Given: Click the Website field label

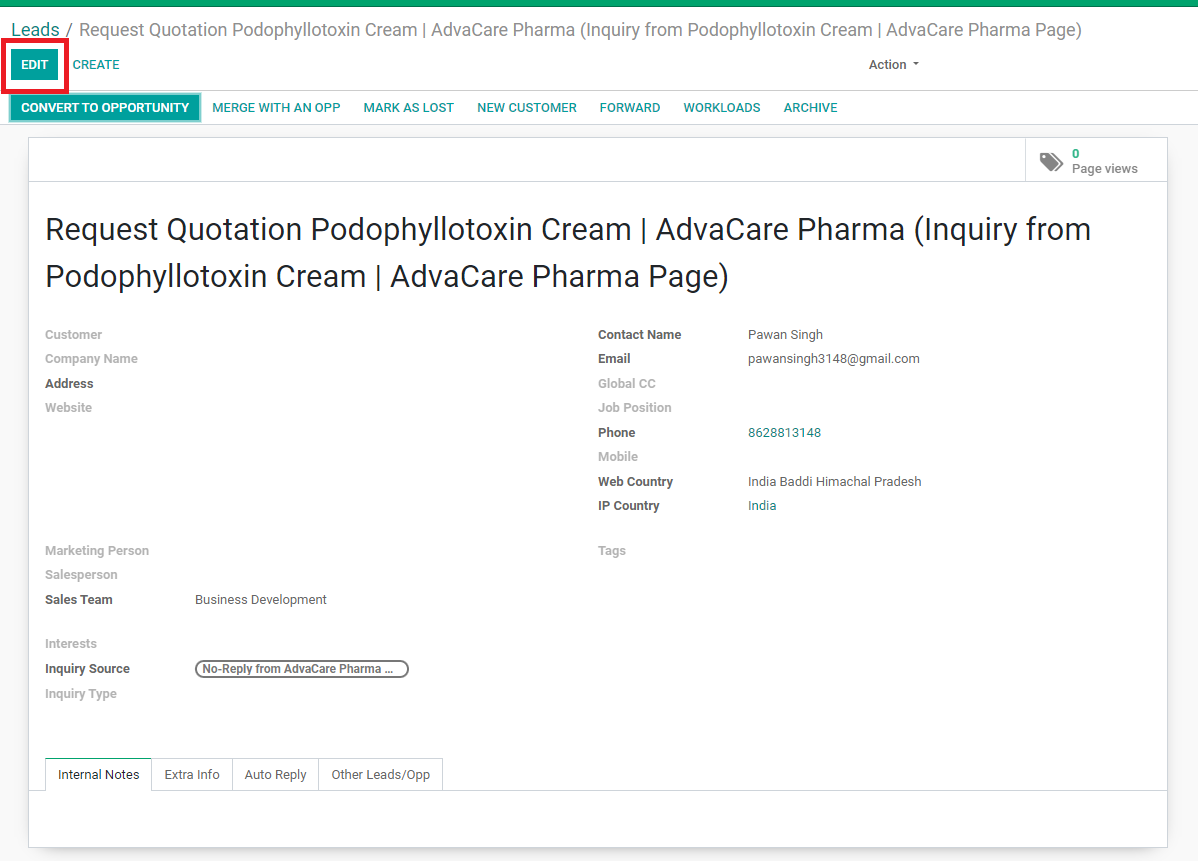Looking at the screenshot, I should pyautogui.click(x=68, y=408).
